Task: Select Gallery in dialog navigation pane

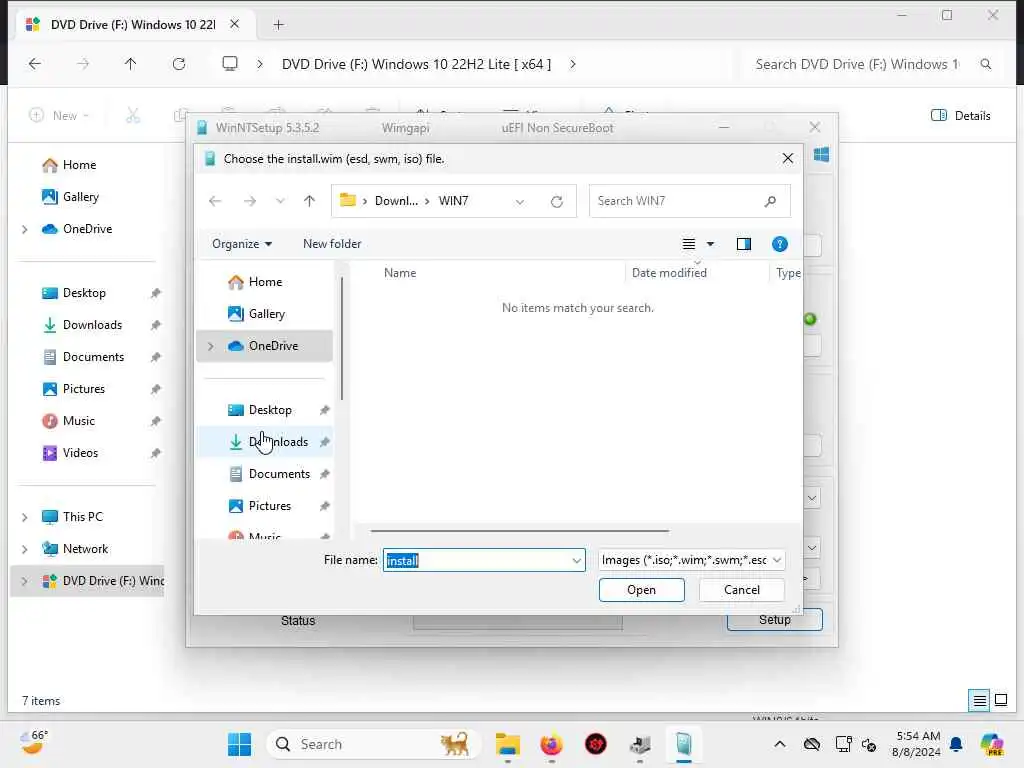Action: point(266,314)
